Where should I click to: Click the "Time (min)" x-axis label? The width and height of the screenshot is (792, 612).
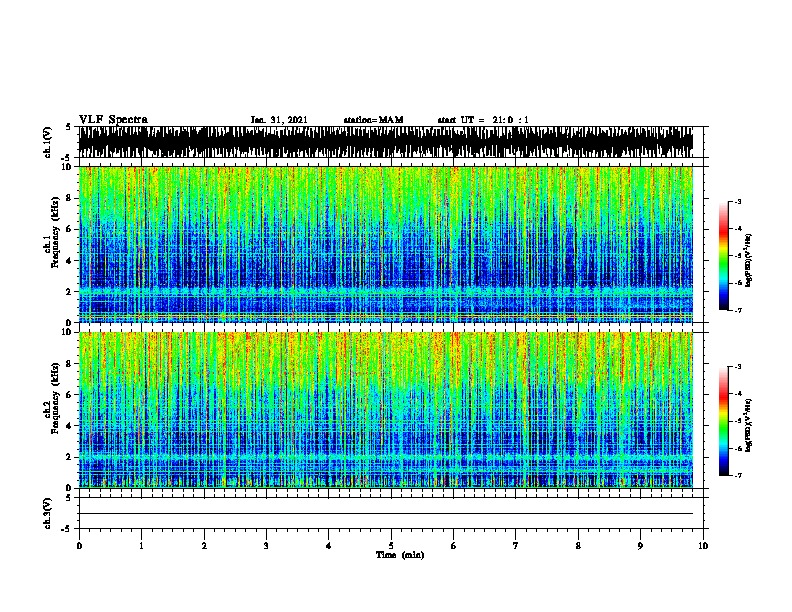400,555
